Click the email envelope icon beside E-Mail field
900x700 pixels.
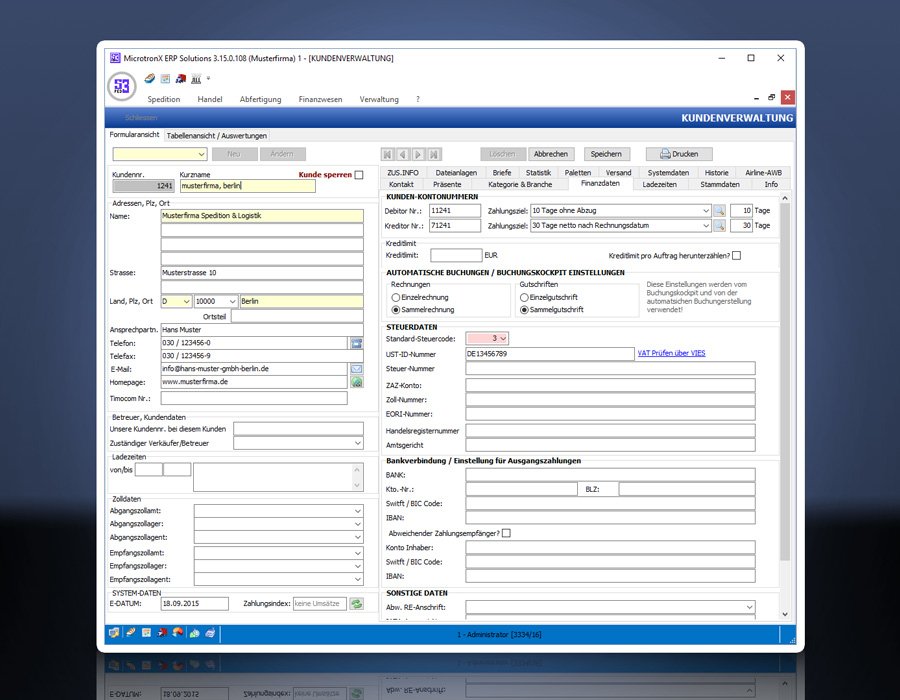click(x=356, y=369)
